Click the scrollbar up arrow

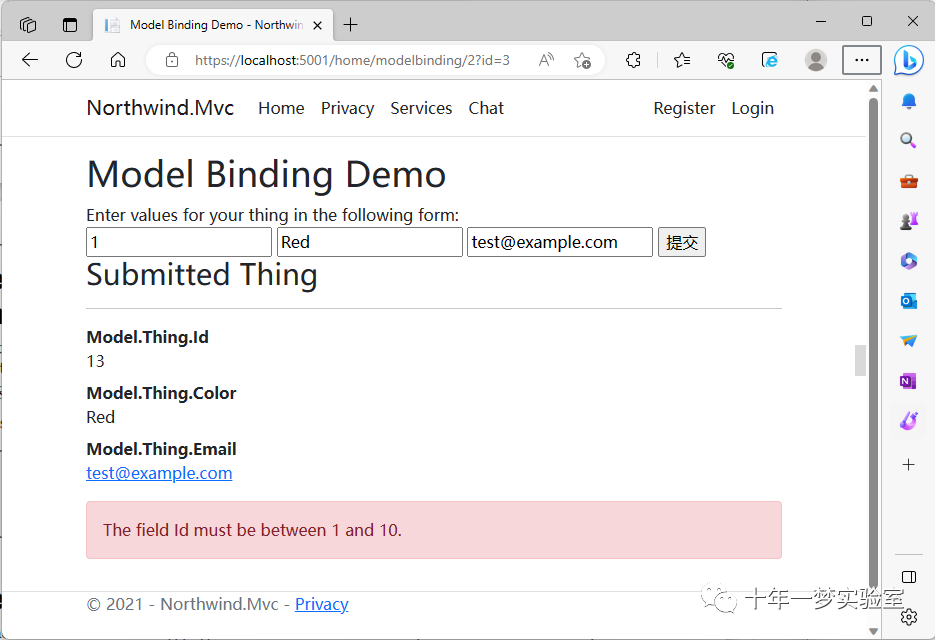click(874, 89)
